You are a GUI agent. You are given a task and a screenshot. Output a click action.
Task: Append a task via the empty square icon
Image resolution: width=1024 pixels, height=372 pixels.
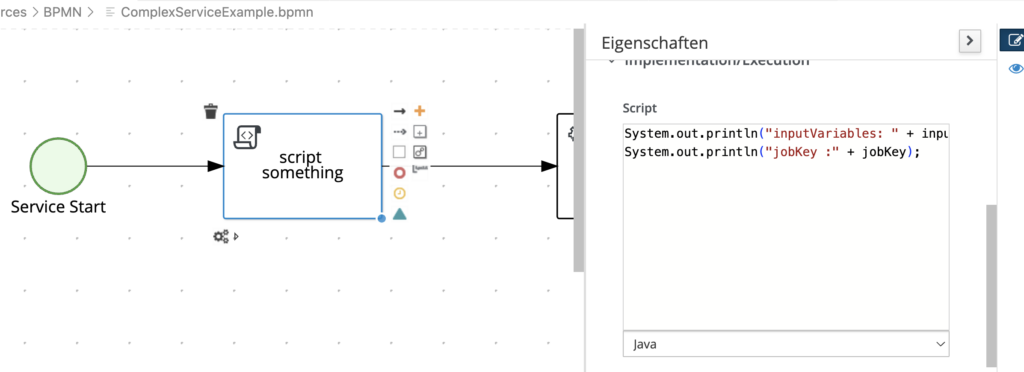pos(400,152)
